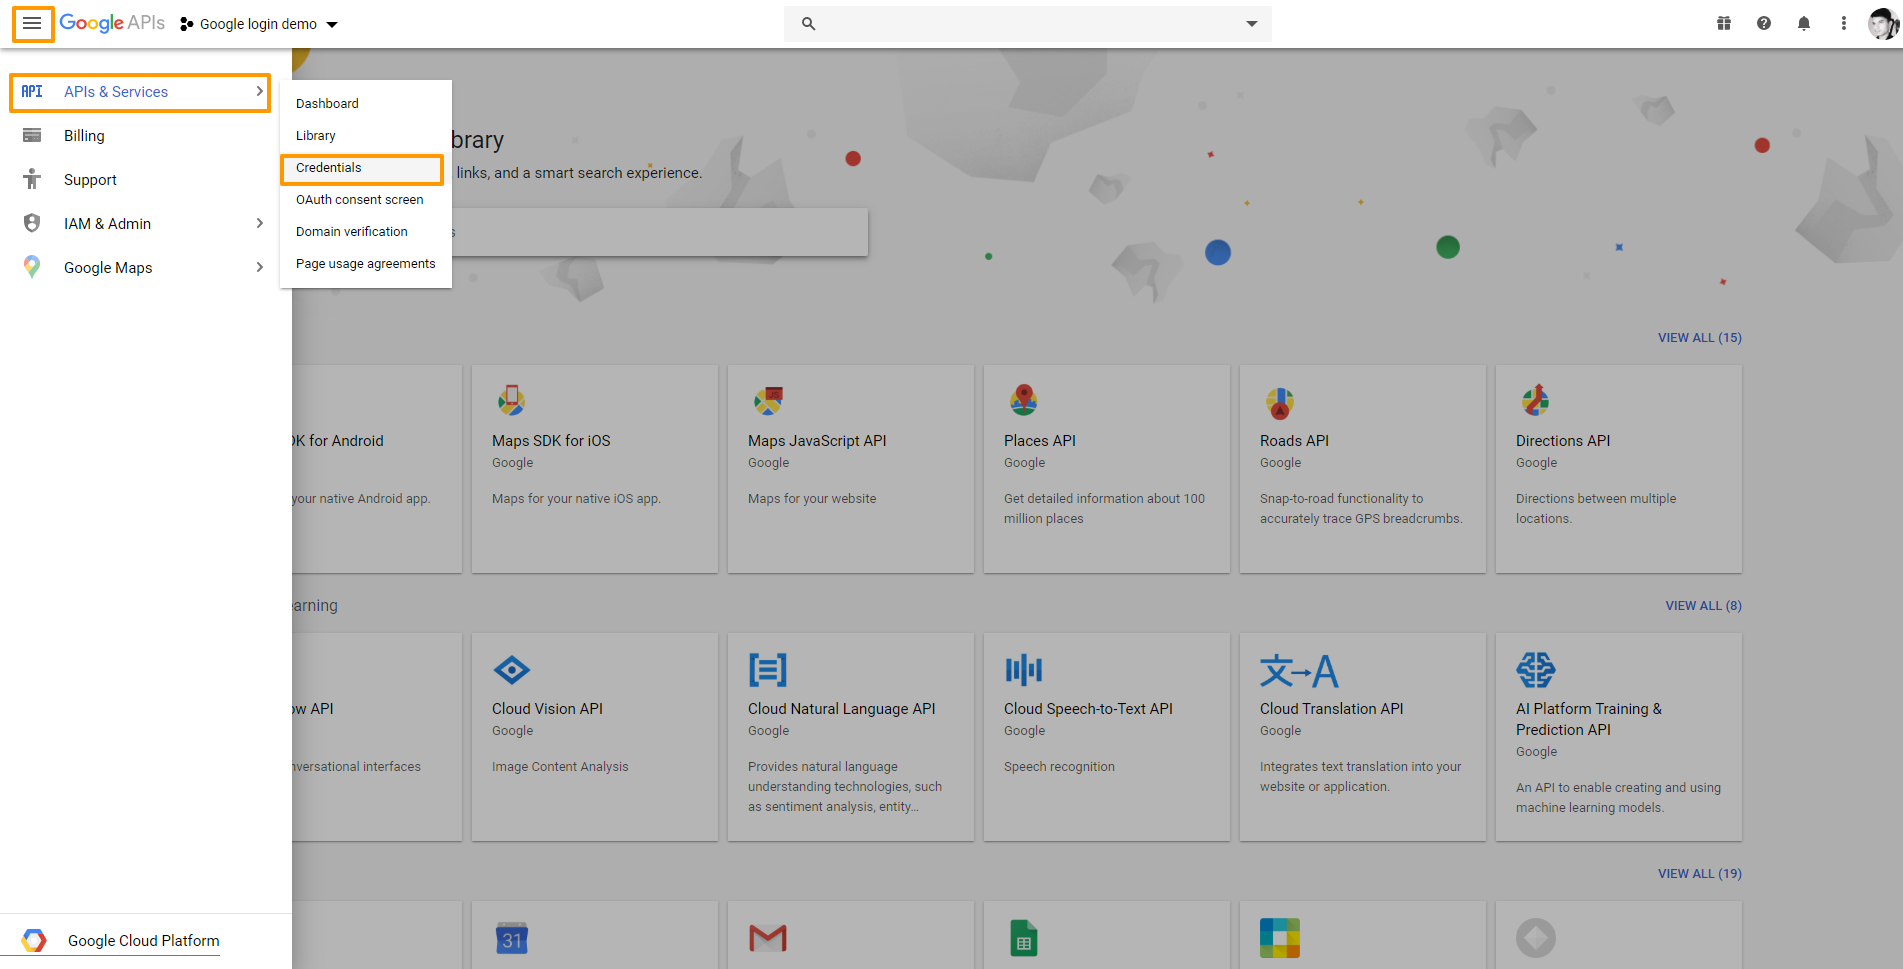Click the Directions API description text
Screen dimensions: 1903x969
[1596, 508]
